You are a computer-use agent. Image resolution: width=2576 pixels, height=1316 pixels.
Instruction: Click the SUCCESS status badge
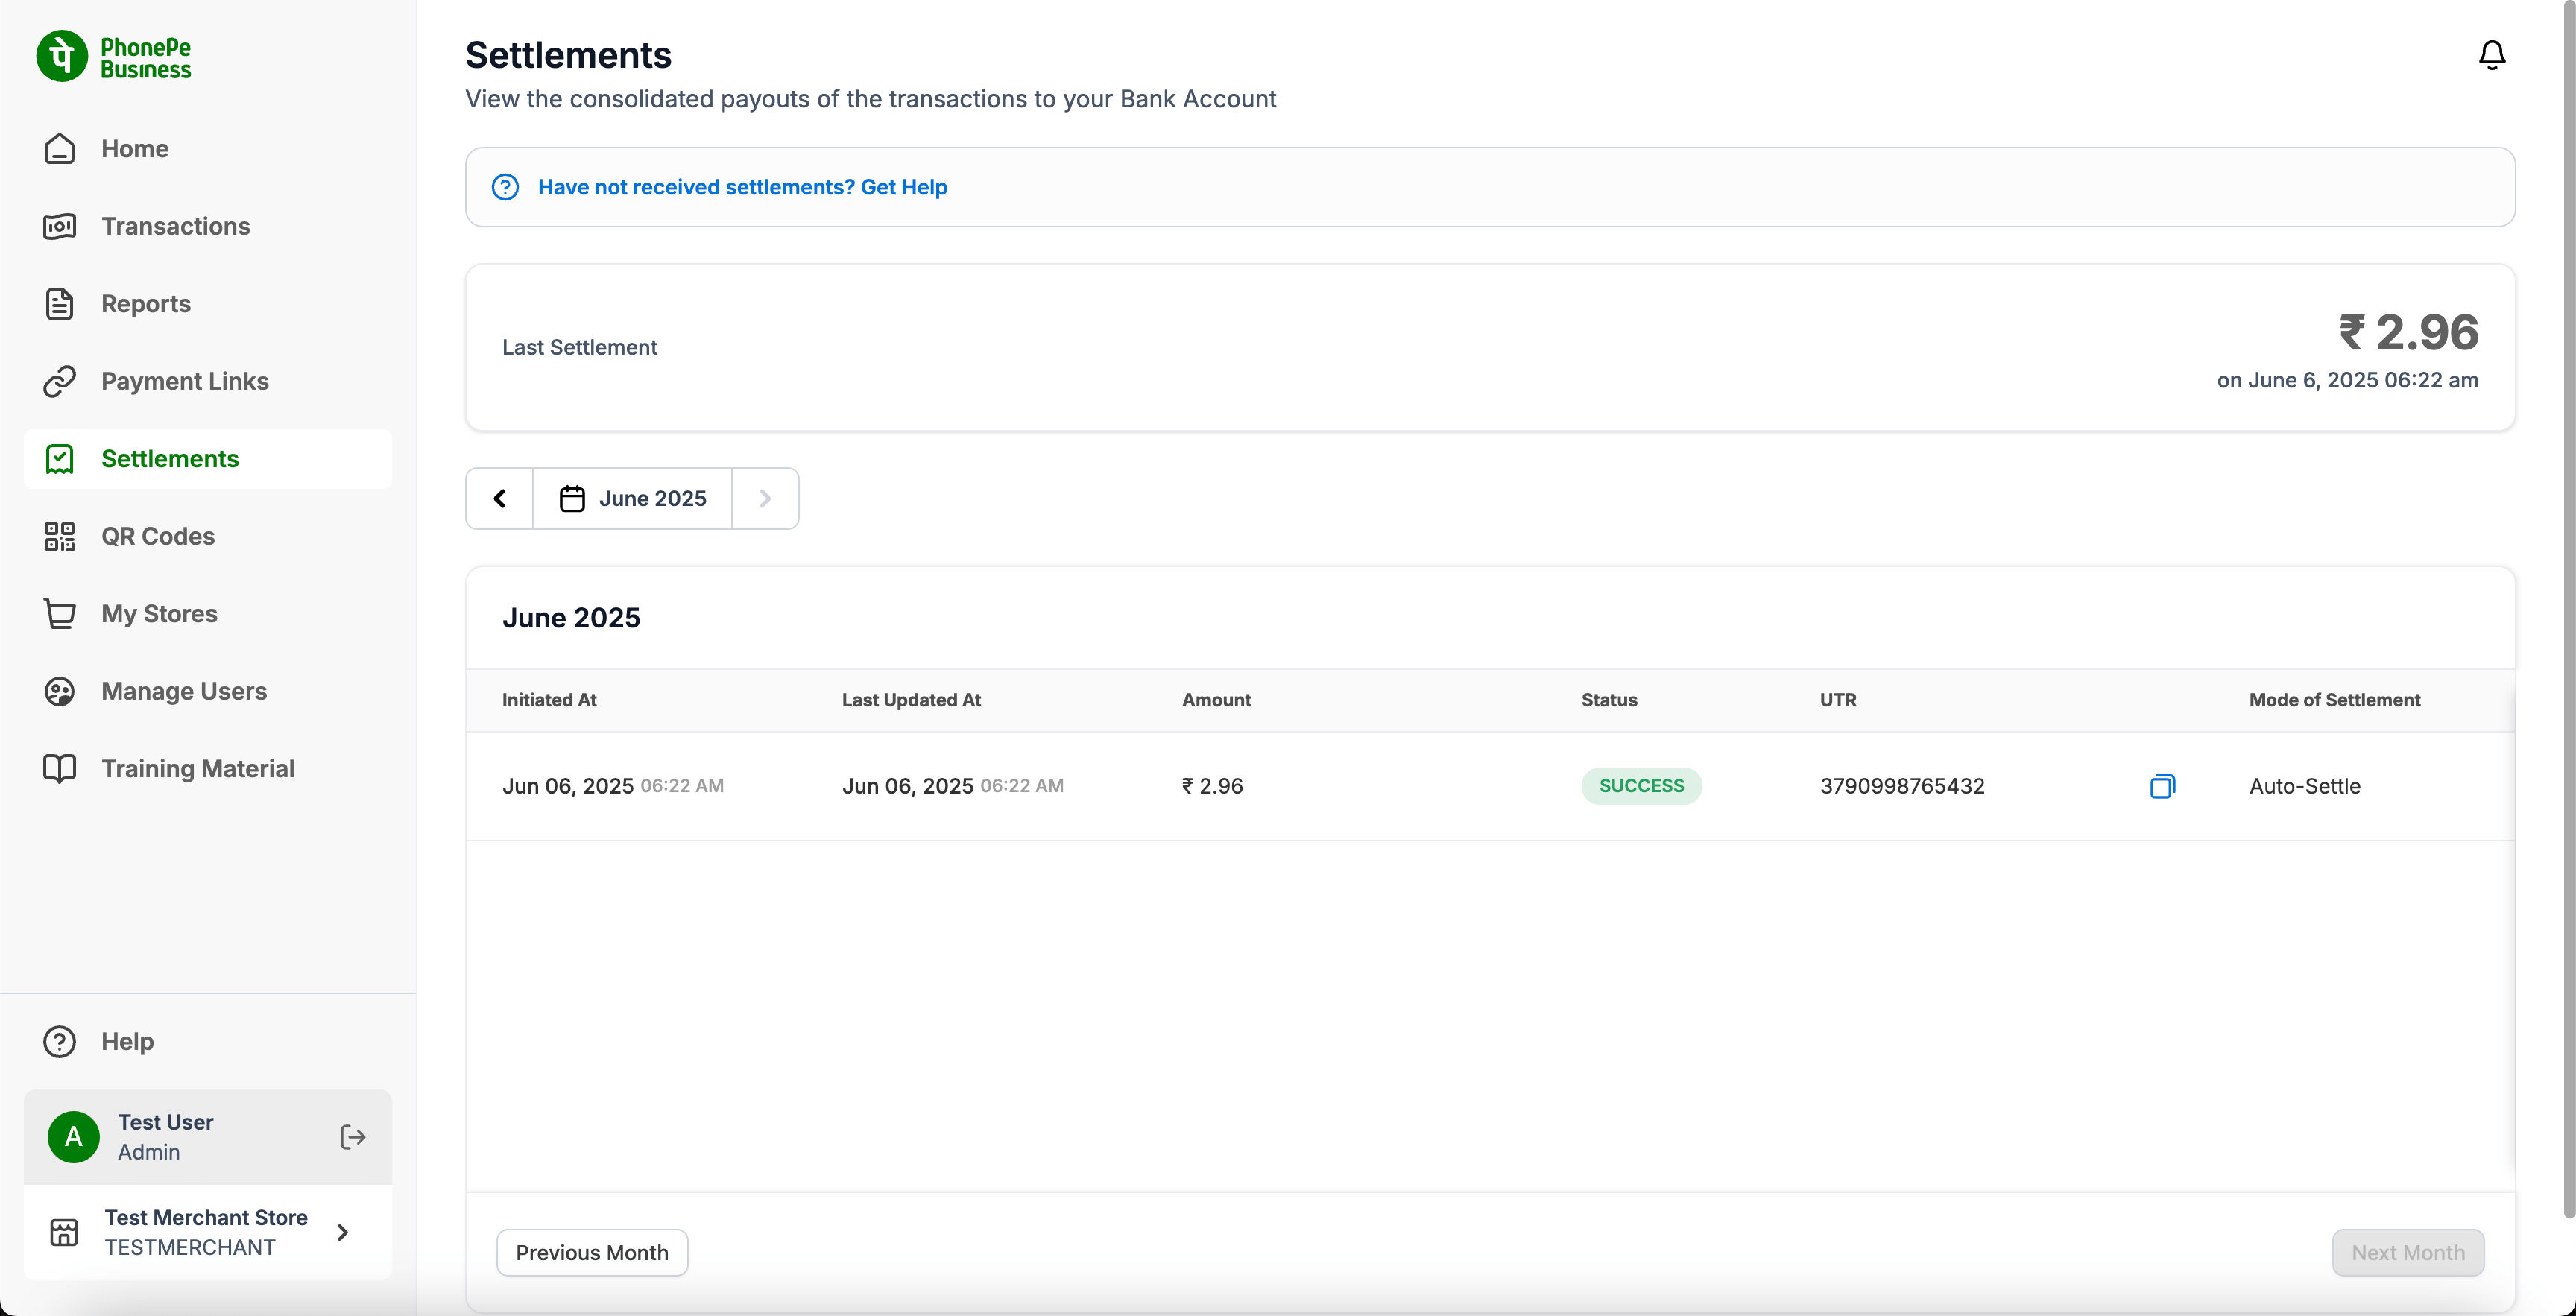[1641, 786]
